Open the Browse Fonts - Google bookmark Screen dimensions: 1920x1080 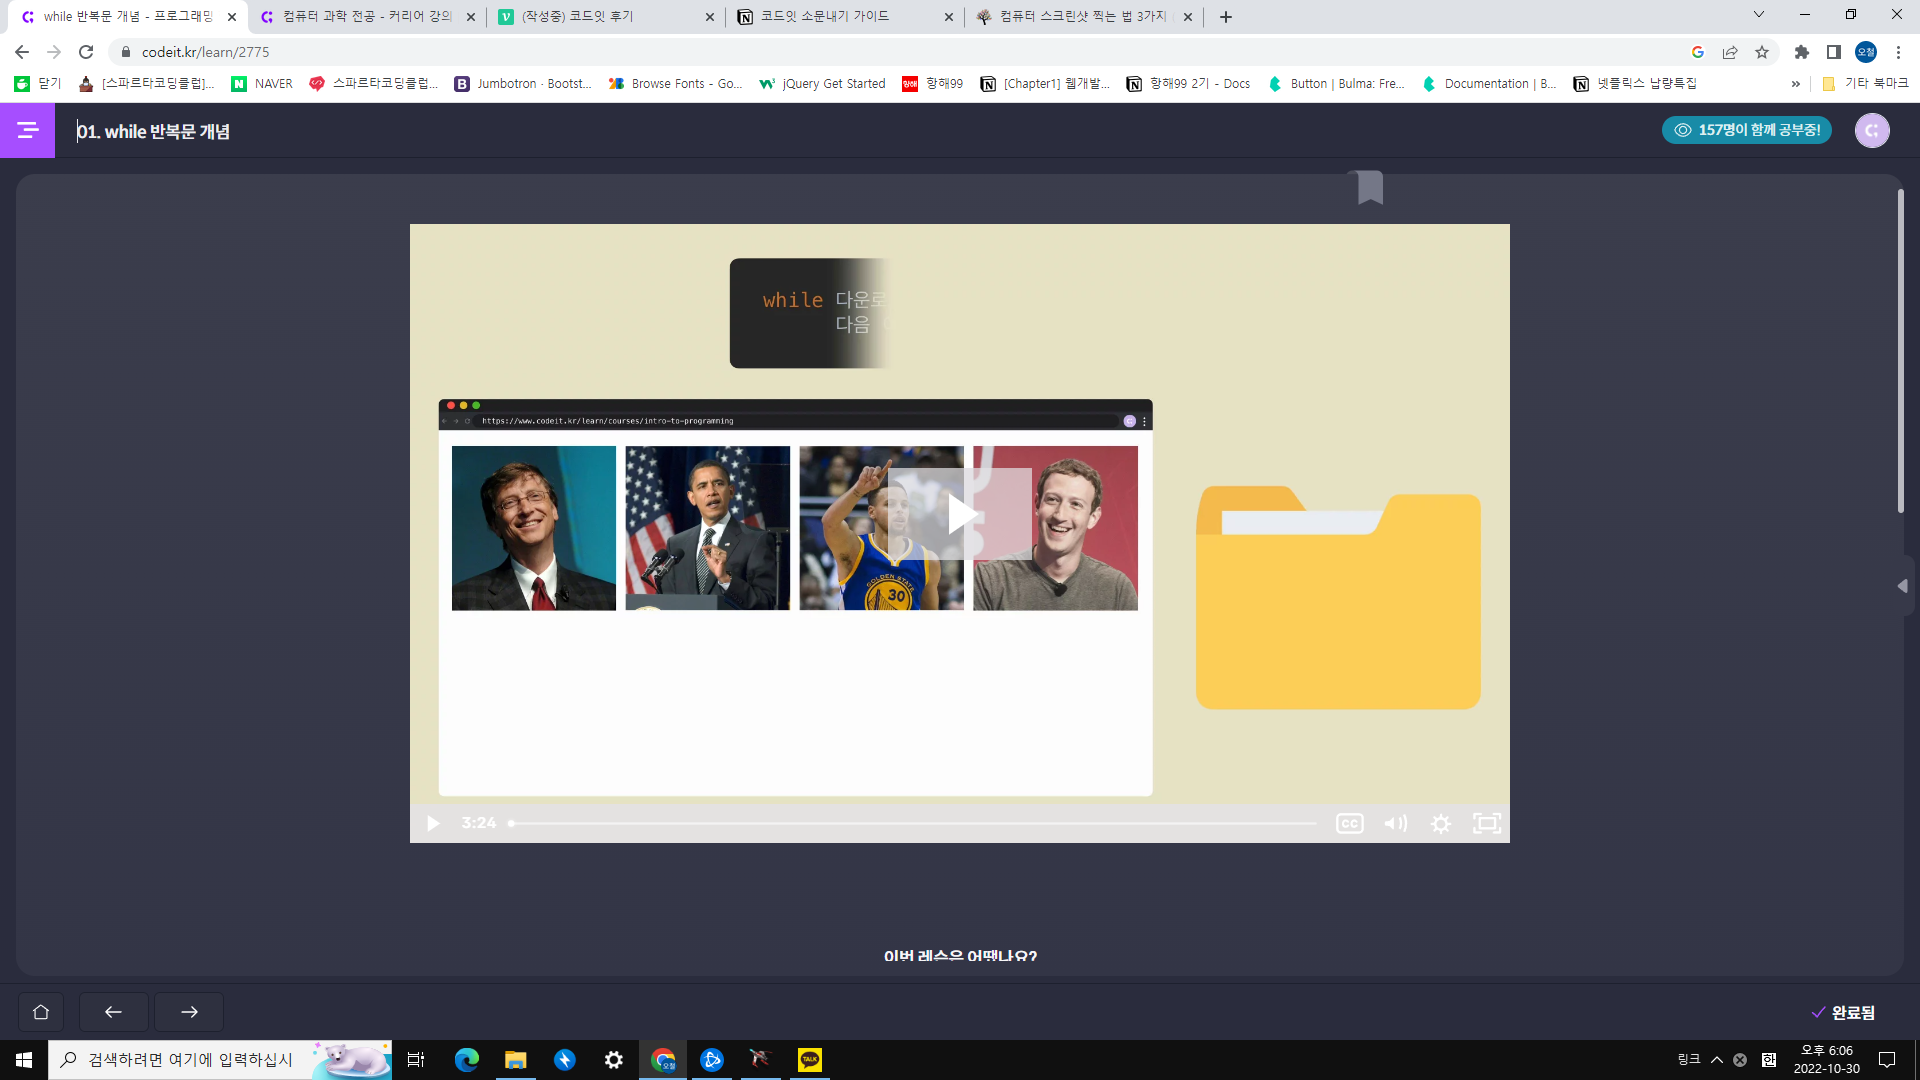[676, 84]
